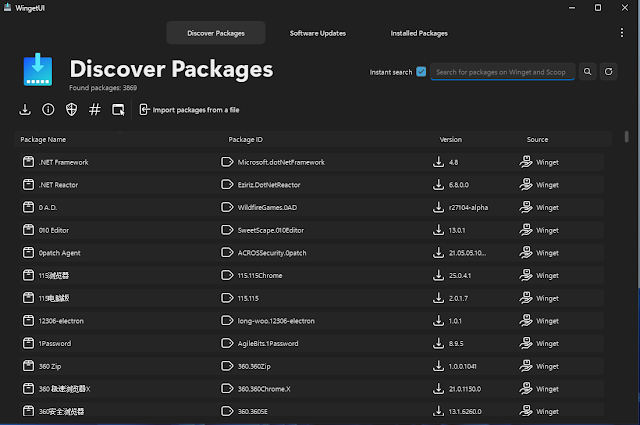Click the package icon beside 010 Editor
Image resolution: width=640 pixels, height=425 pixels.
pos(28,230)
